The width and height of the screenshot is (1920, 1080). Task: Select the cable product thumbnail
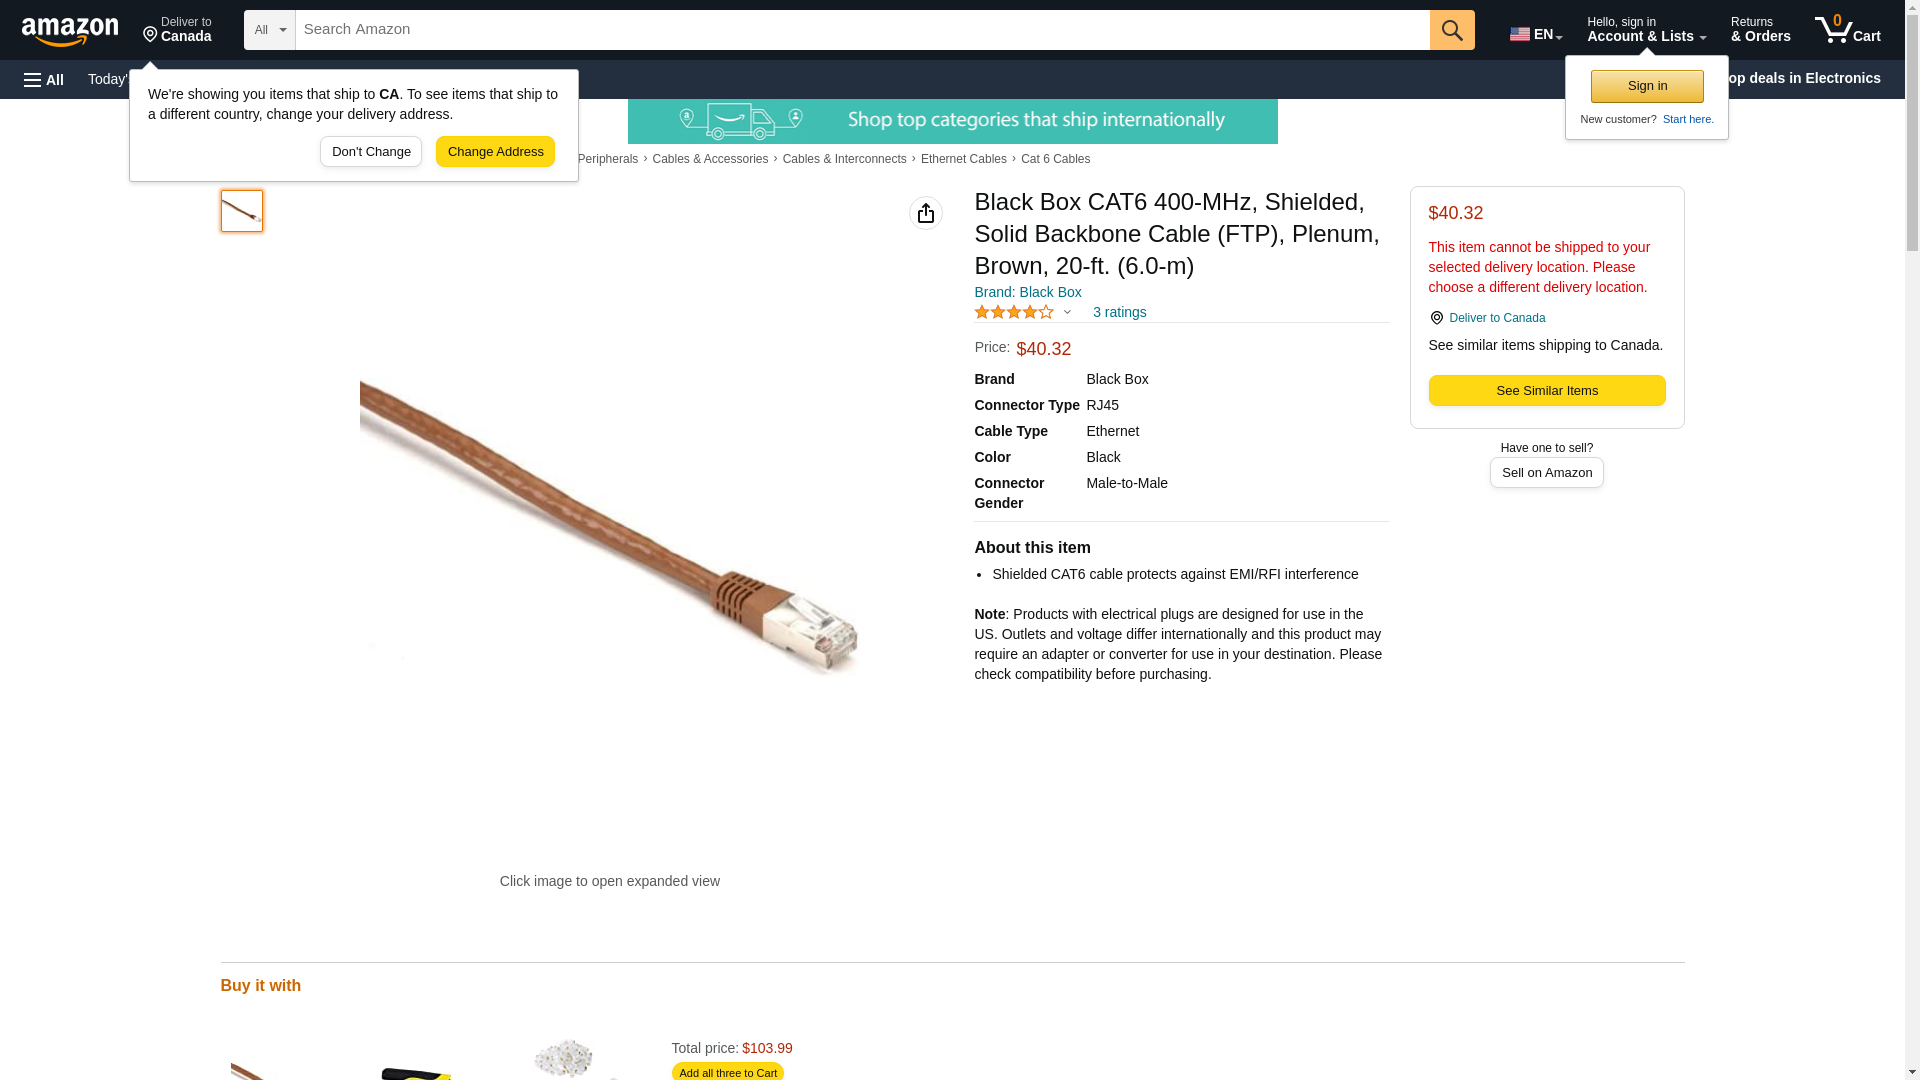click(242, 211)
